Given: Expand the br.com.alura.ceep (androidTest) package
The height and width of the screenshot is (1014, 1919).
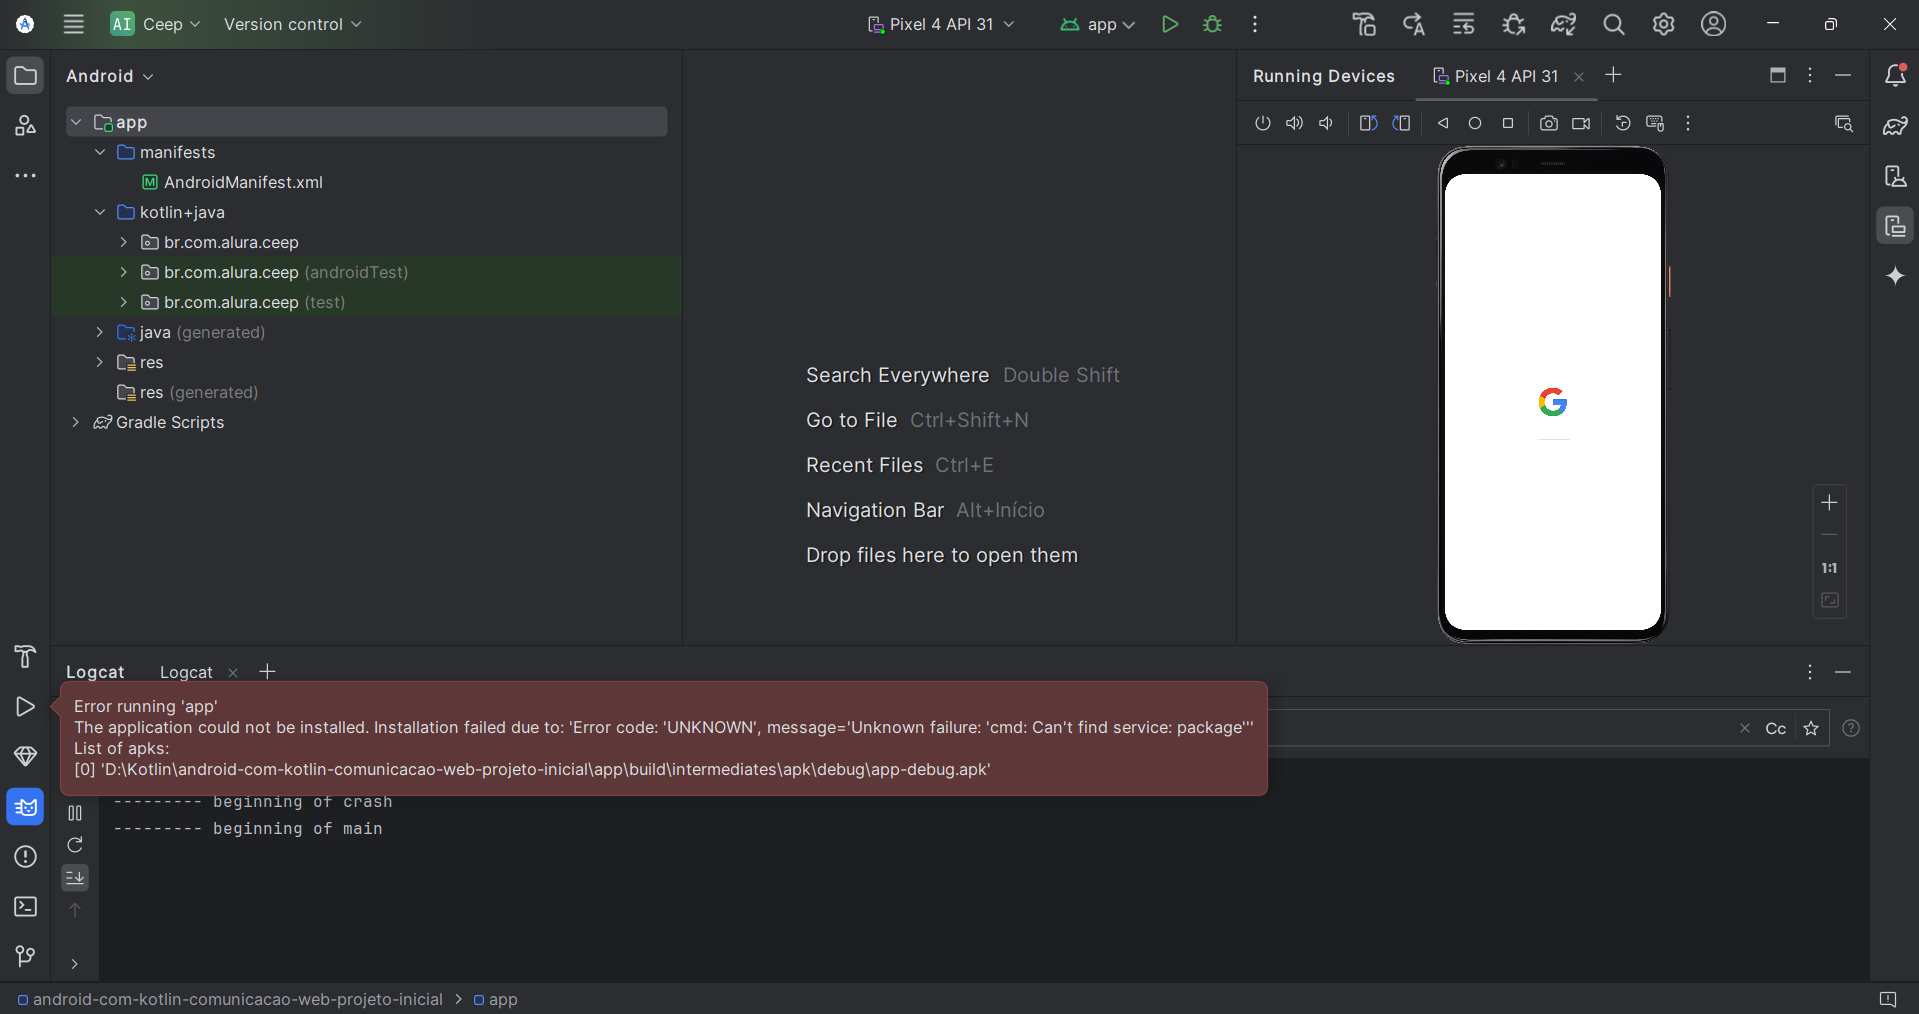Looking at the screenshot, I should pyautogui.click(x=123, y=272).
